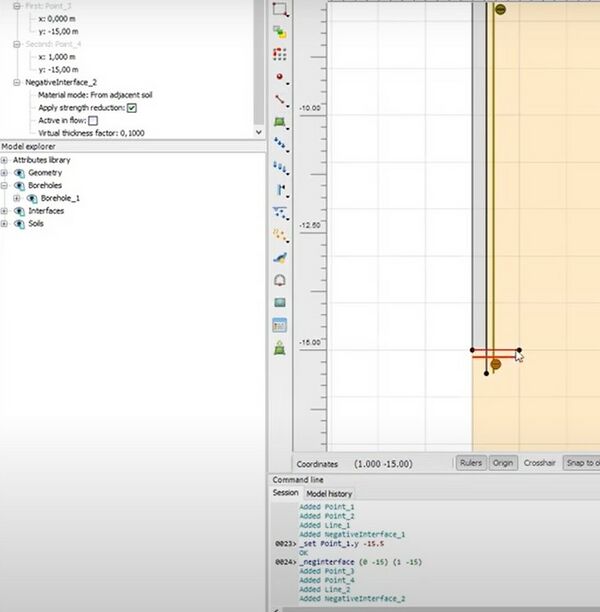
Task: Expand the Geometry tree node
Action: [x=5, y=173]
